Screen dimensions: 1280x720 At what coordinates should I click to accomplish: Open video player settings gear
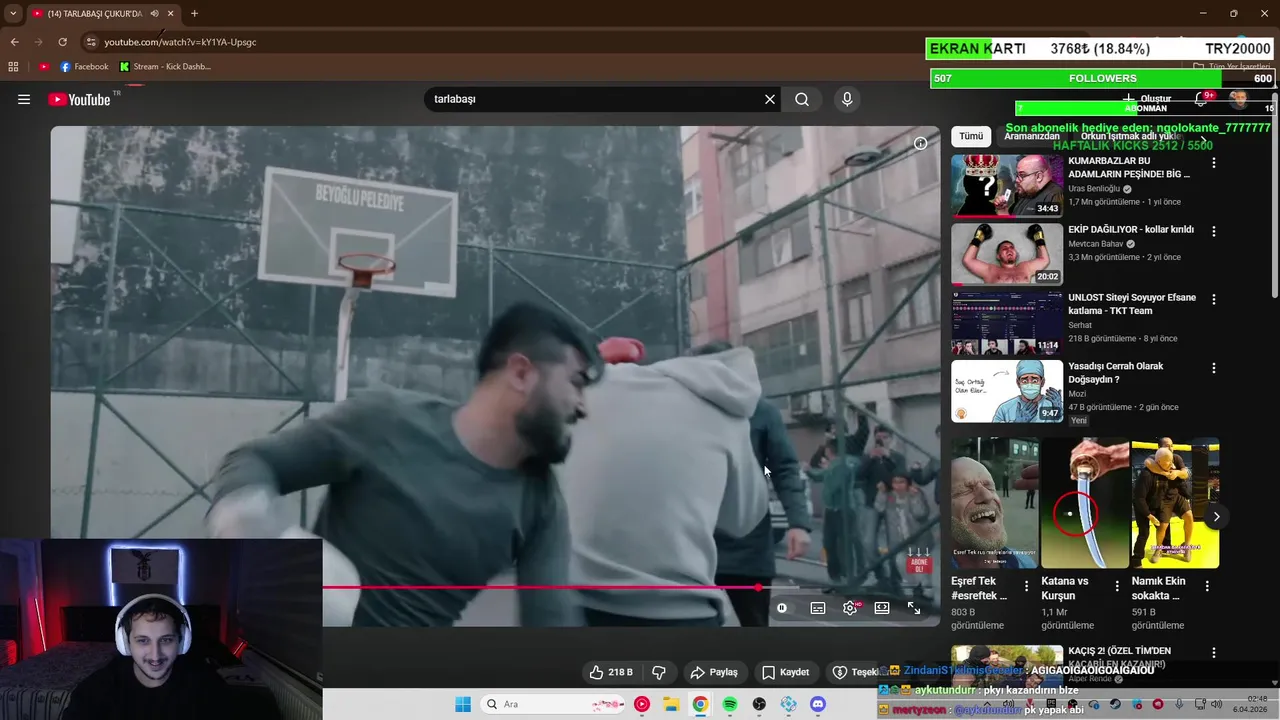[850, 608]
